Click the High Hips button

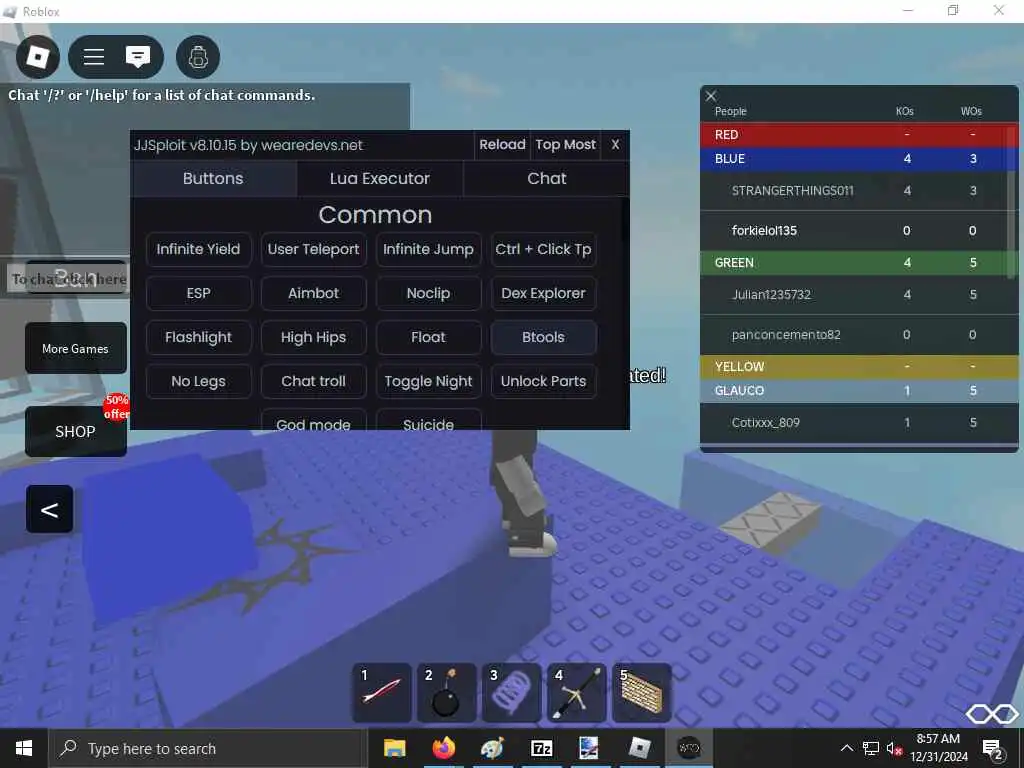313,337
